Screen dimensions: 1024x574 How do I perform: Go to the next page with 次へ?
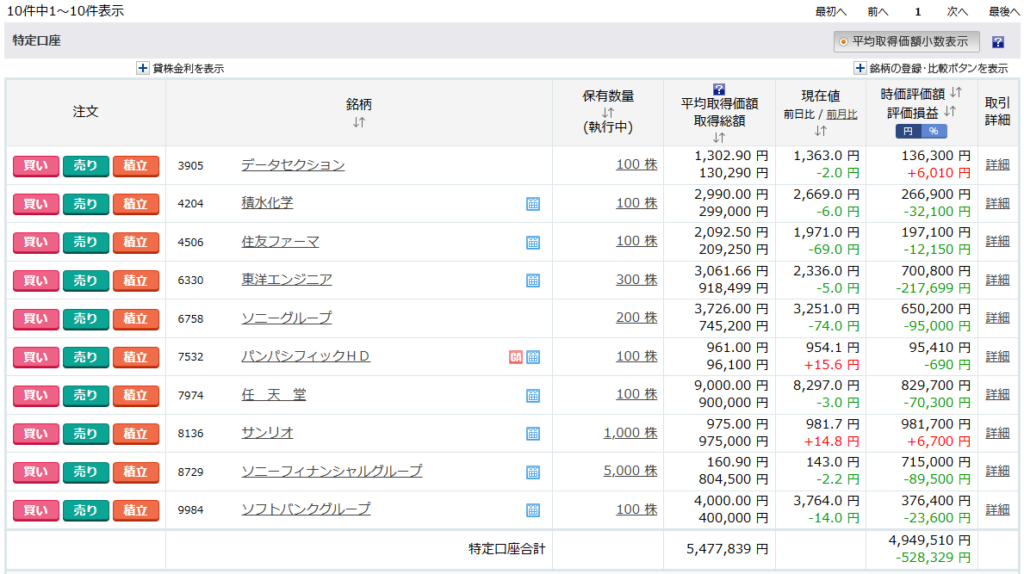957,11
